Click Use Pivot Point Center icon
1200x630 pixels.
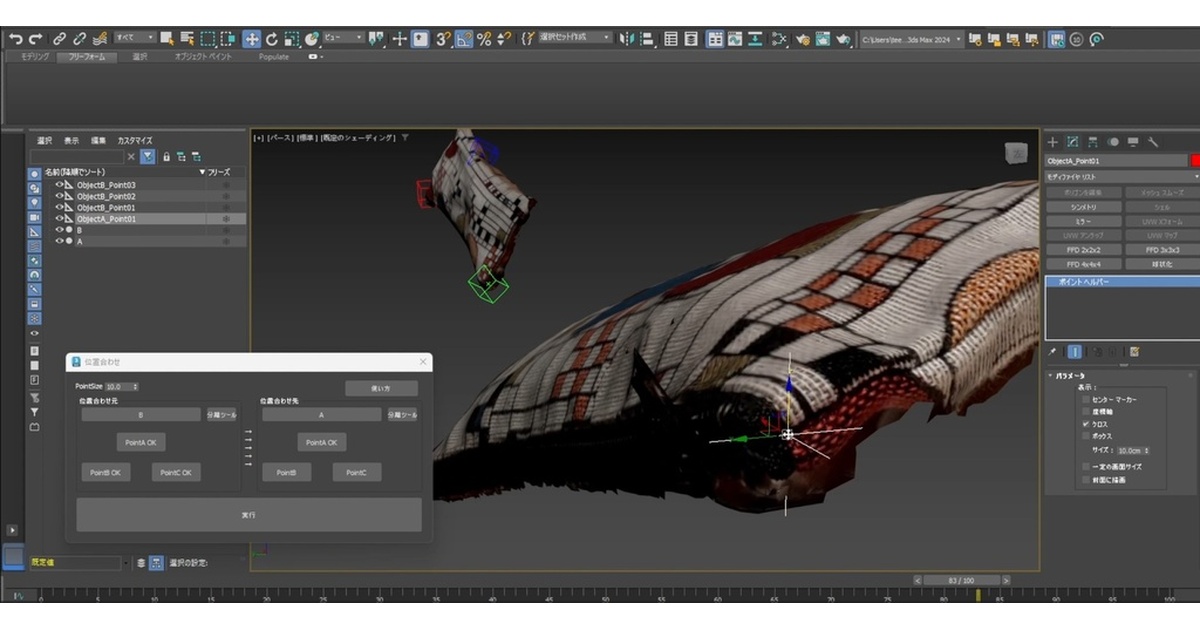(377, 38)
